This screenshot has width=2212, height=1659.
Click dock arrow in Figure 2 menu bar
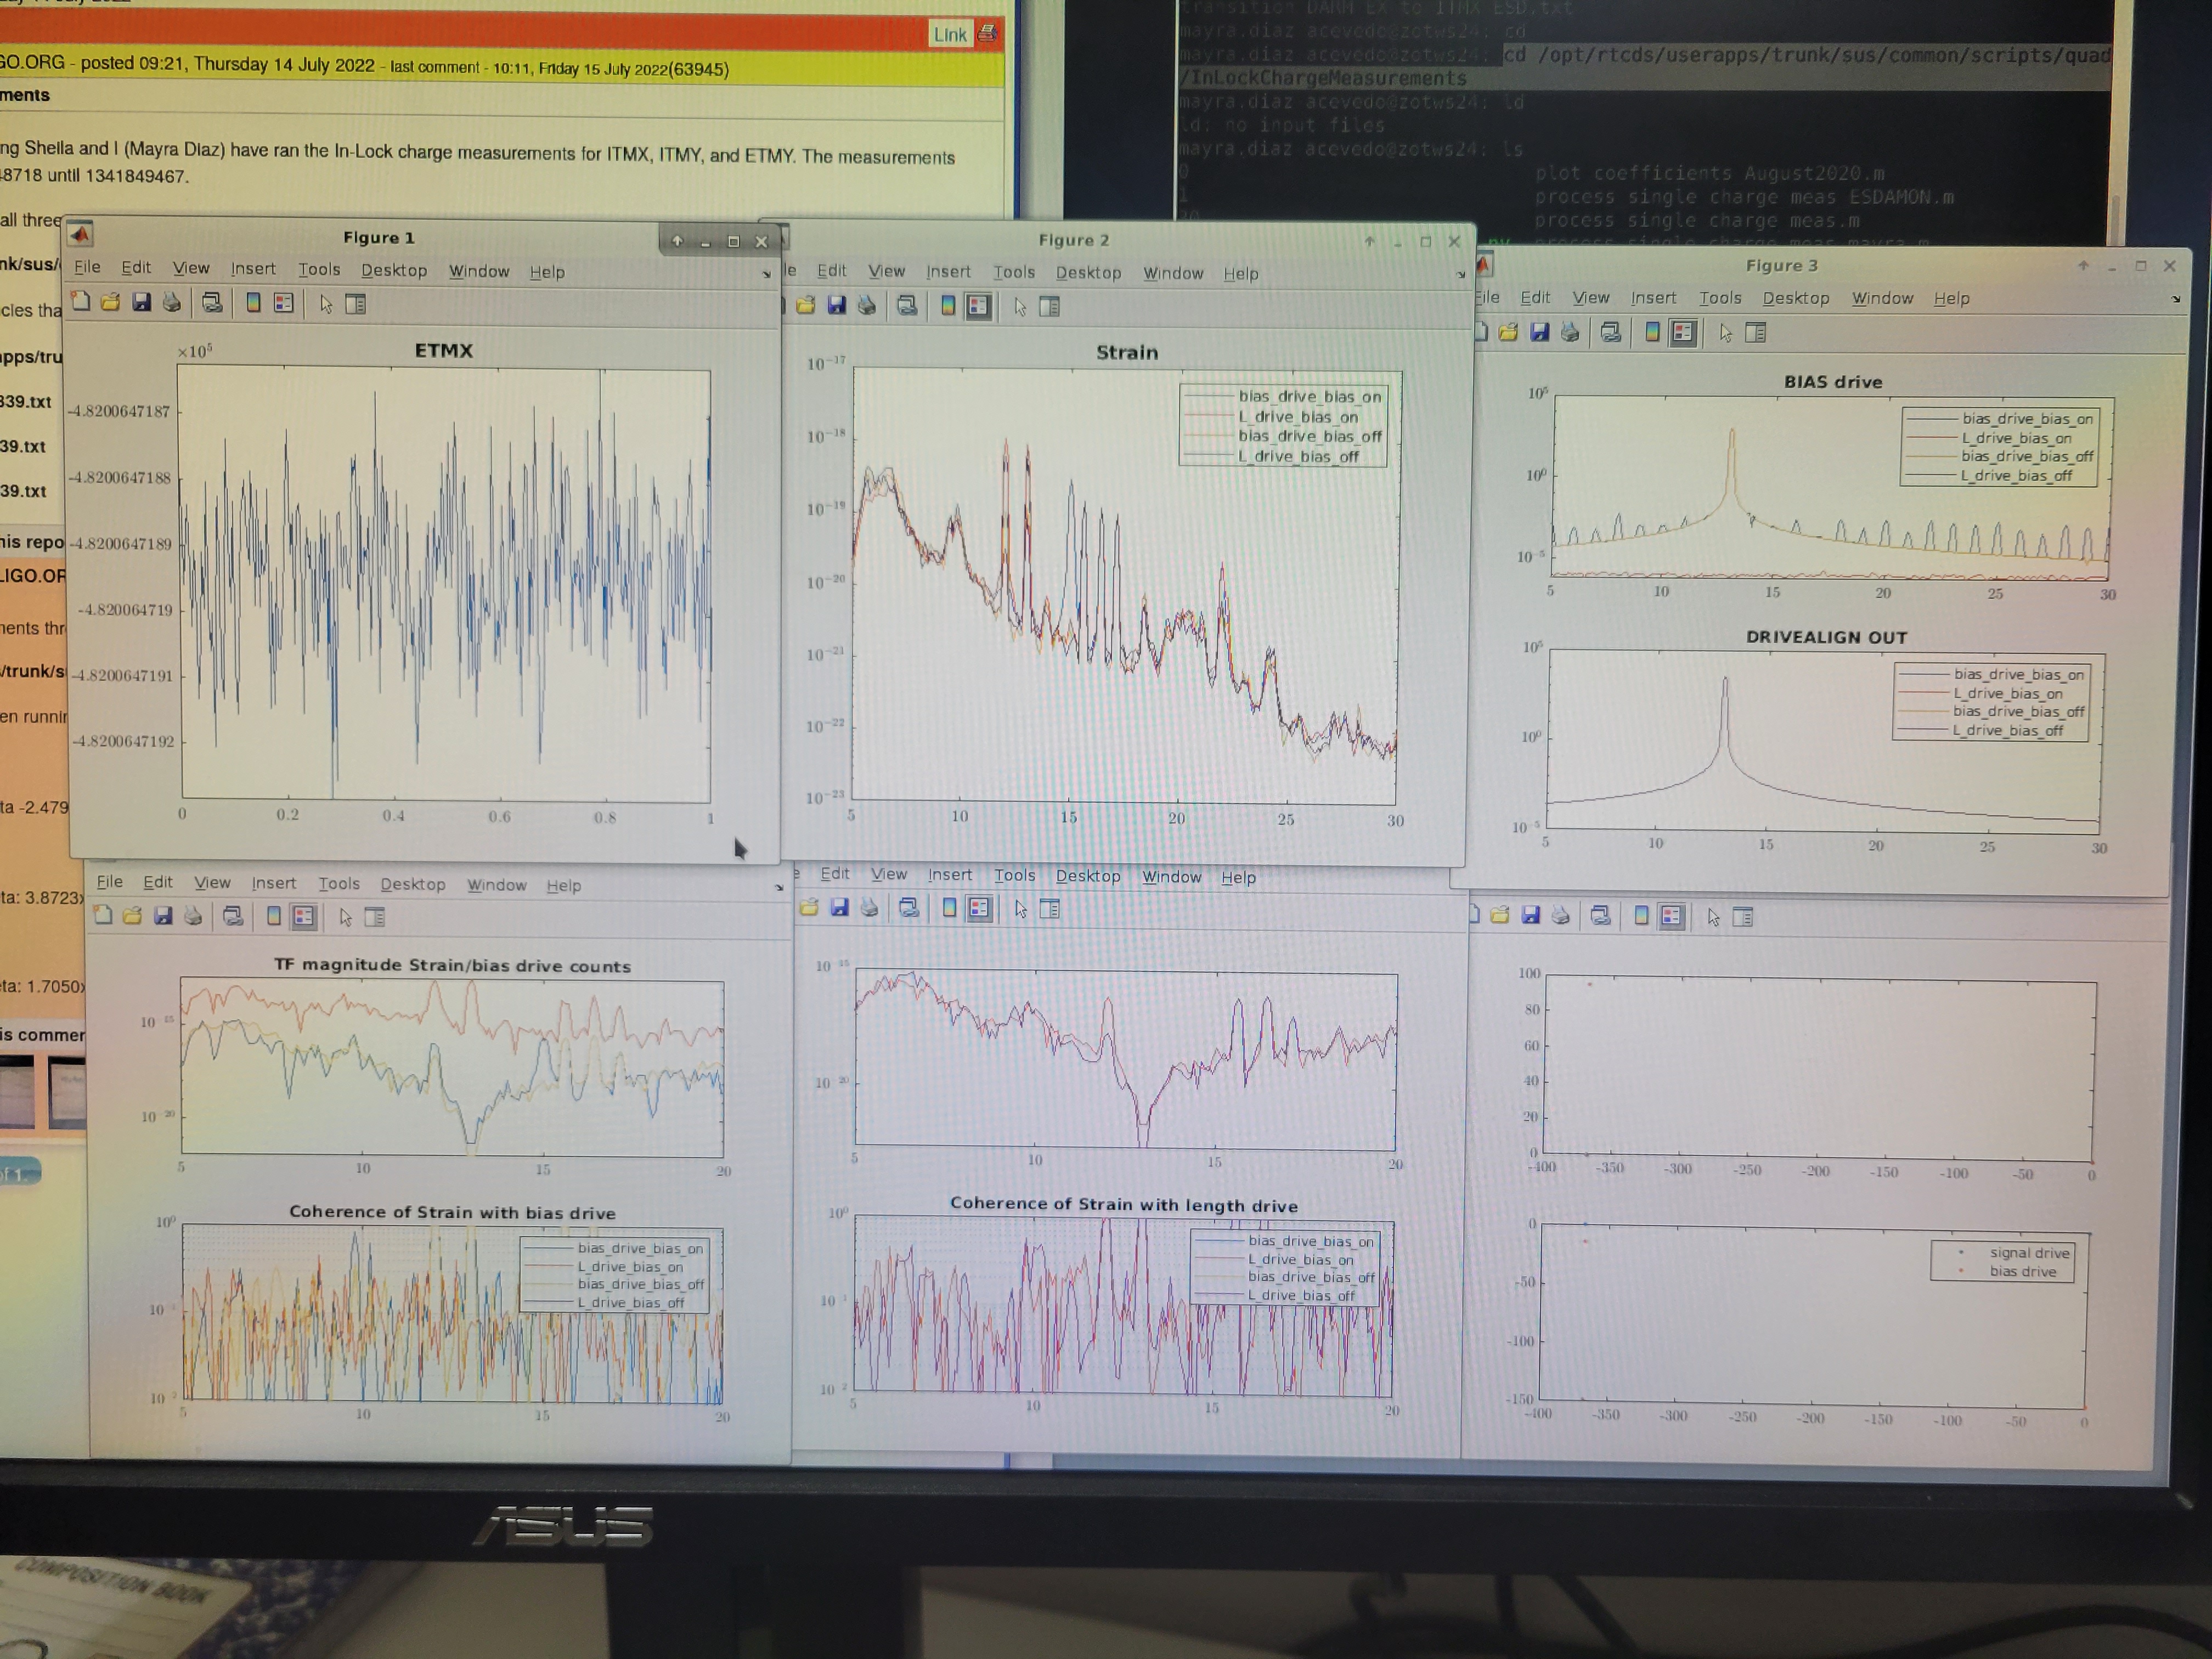(1460, 275)
